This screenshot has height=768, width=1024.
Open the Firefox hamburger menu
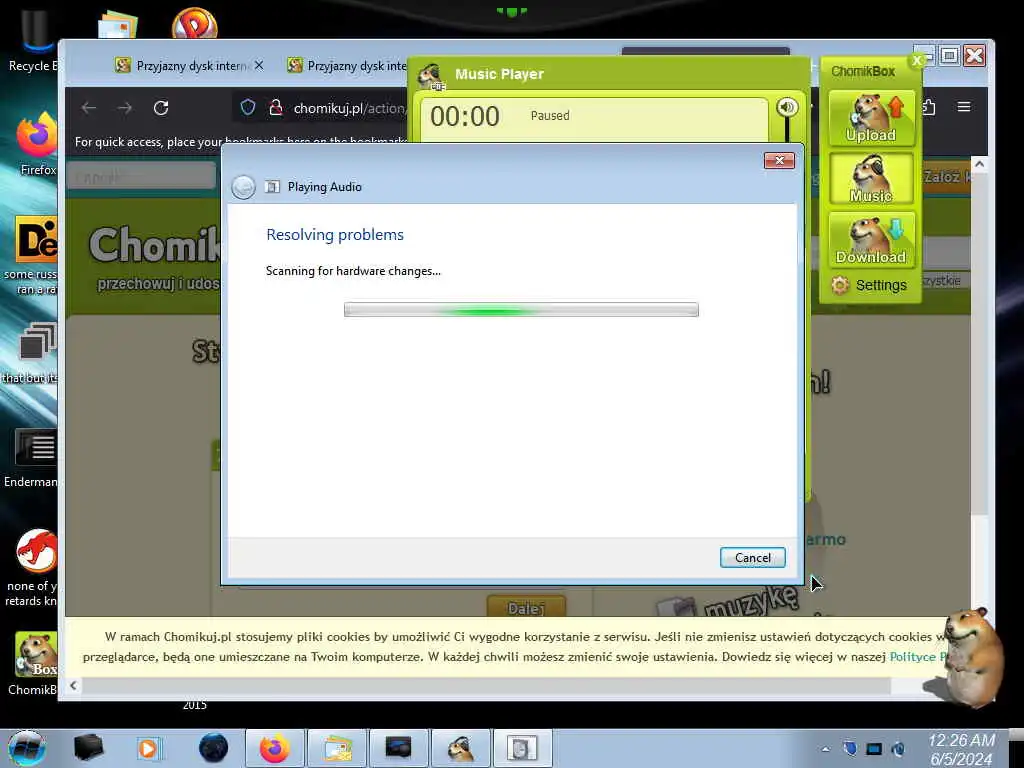(964, 107)
